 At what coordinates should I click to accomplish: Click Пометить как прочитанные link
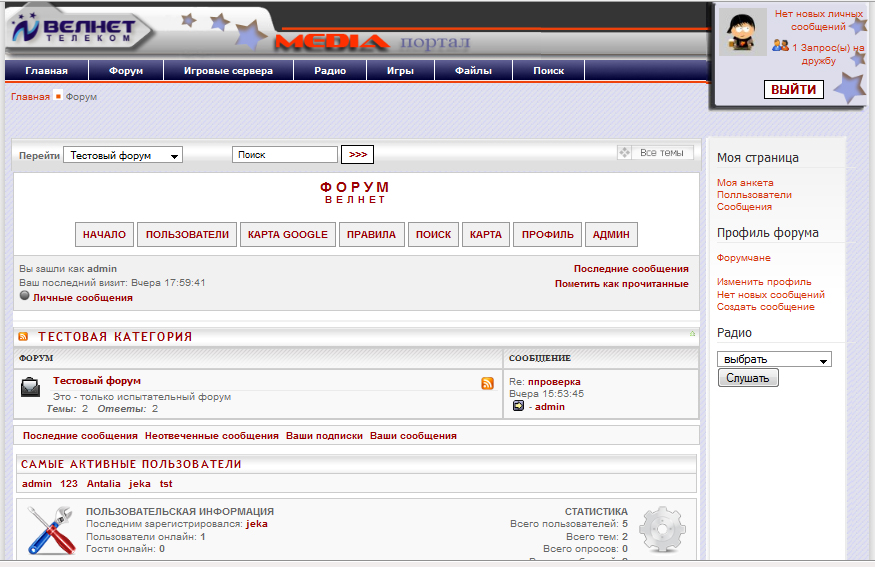tap(622, 284)
